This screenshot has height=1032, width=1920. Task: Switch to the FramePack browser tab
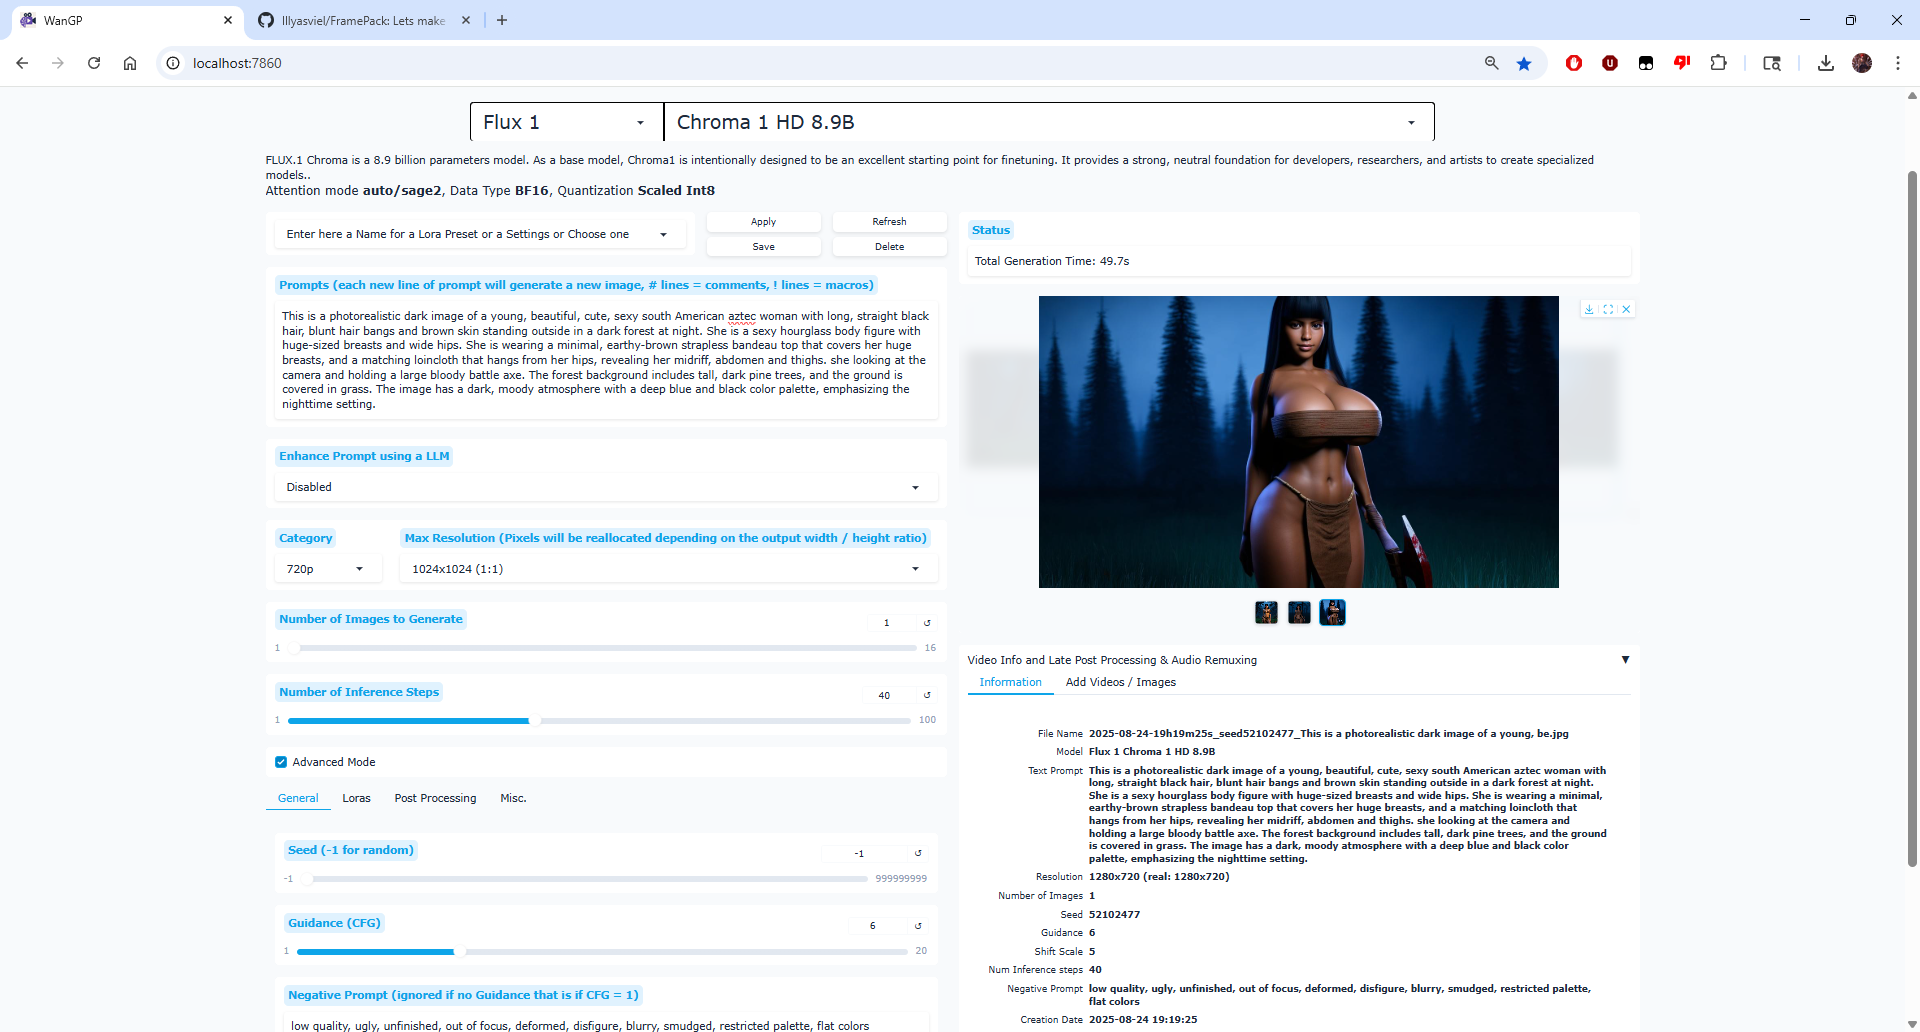363,20
